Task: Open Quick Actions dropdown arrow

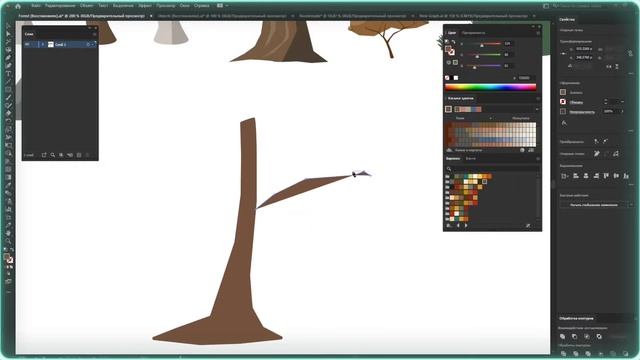Action: pyautogui.click(x=631, y=204)
